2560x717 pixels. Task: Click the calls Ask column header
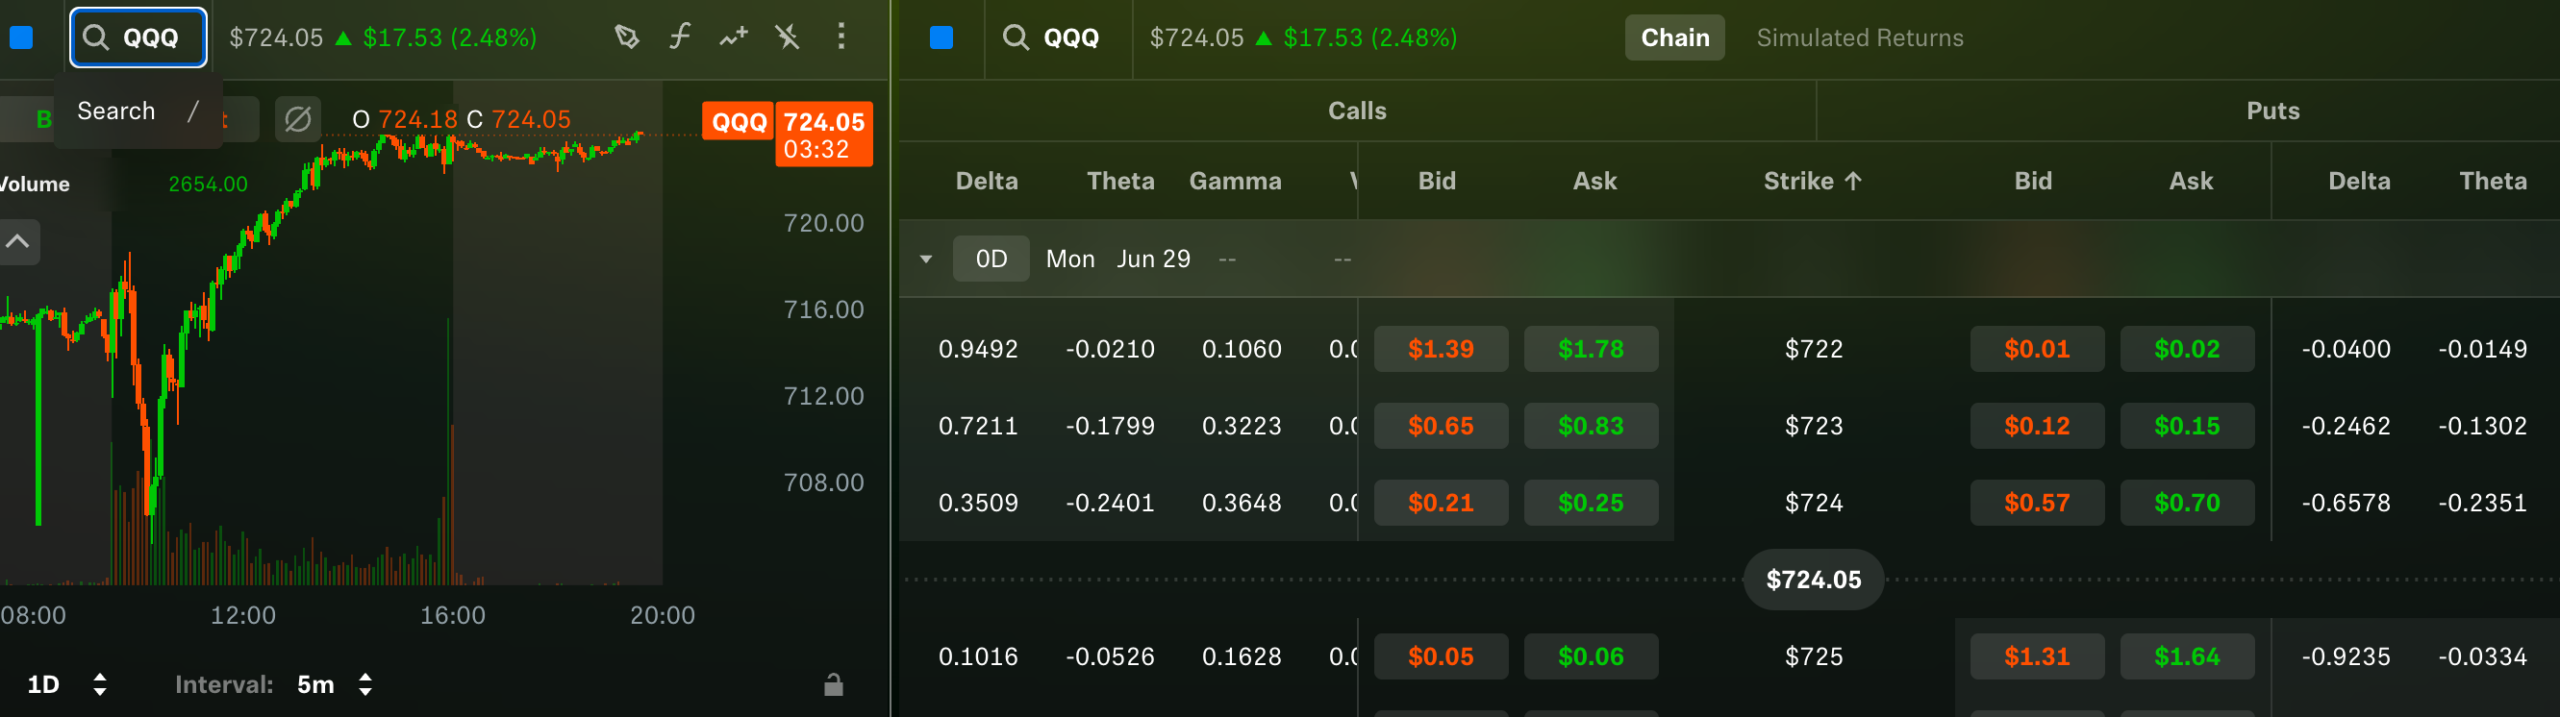(1595, 181)
